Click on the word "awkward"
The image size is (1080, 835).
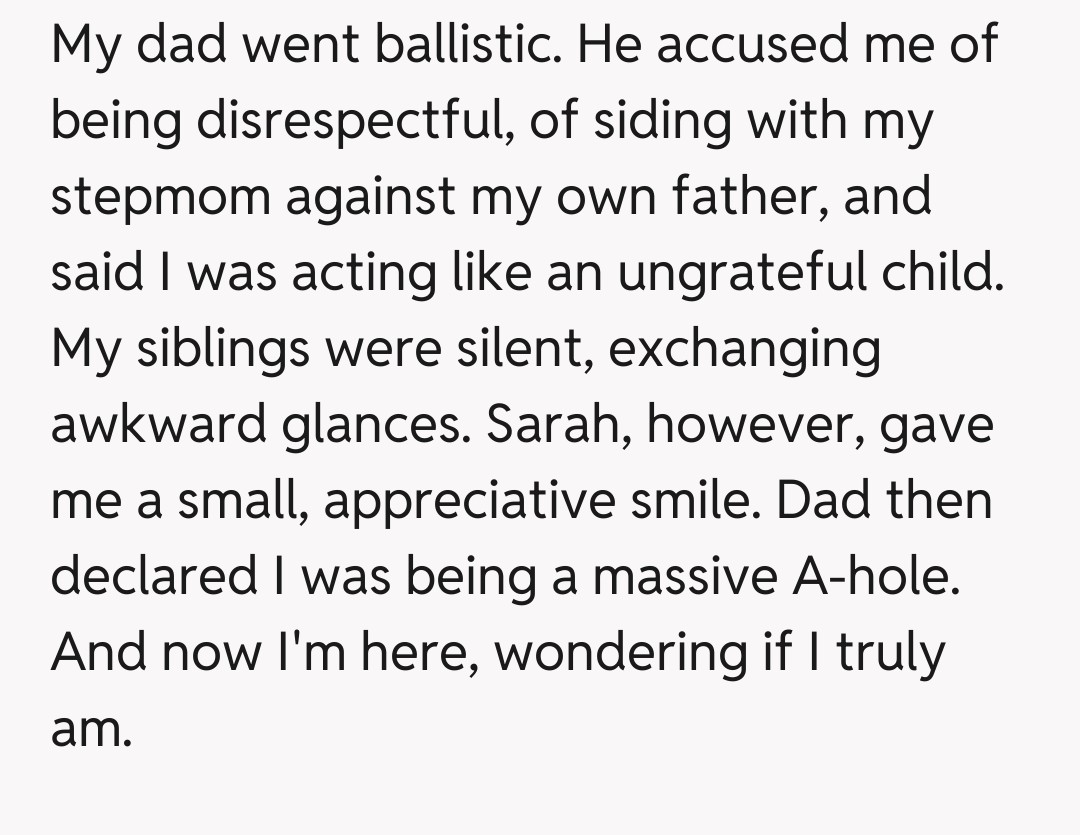click(x=158, y=424)
